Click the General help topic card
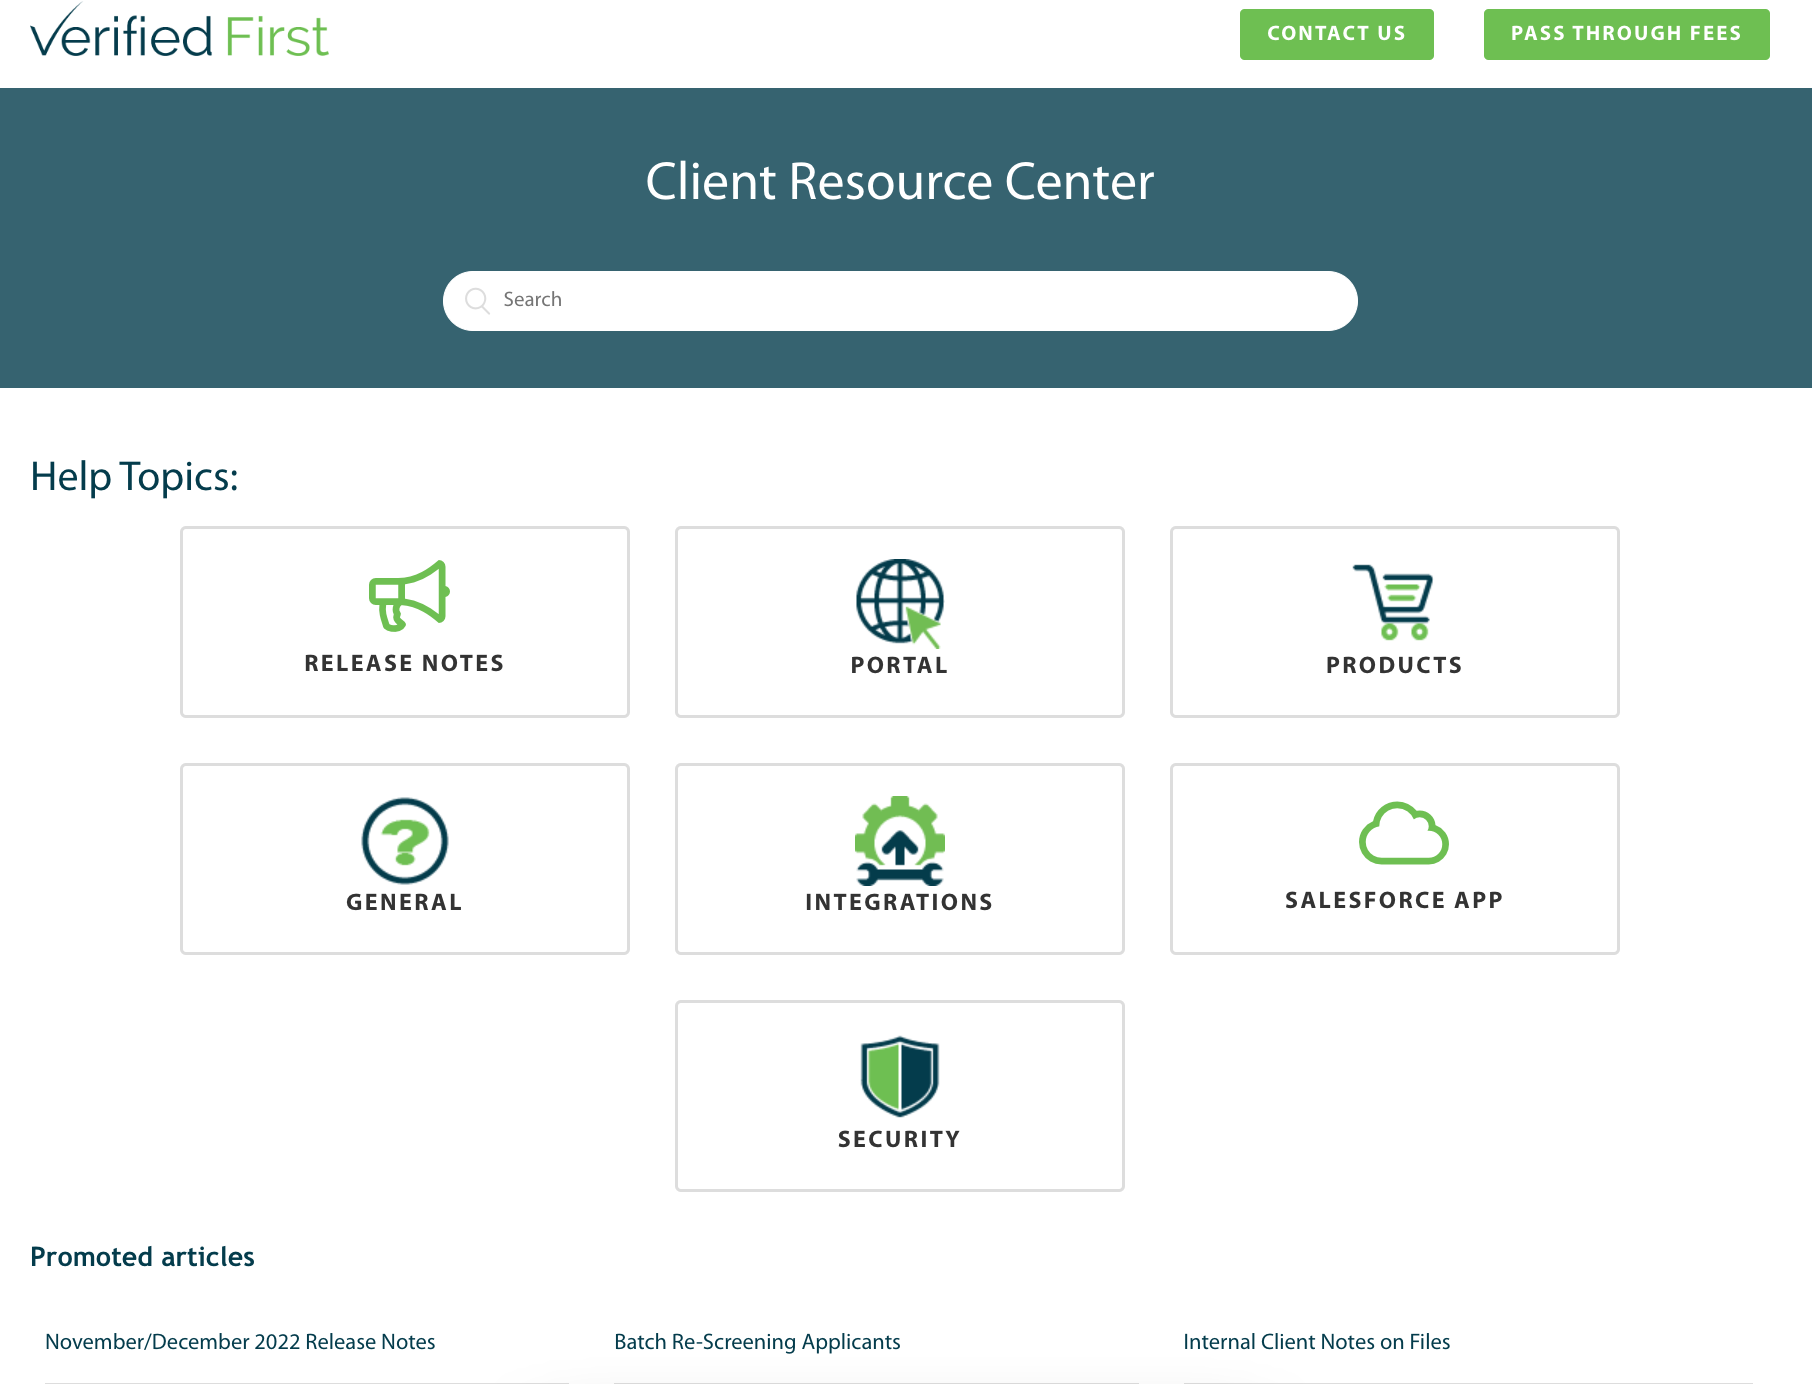This screenshot has width=1812, height=1384. (x=404, y=858)
